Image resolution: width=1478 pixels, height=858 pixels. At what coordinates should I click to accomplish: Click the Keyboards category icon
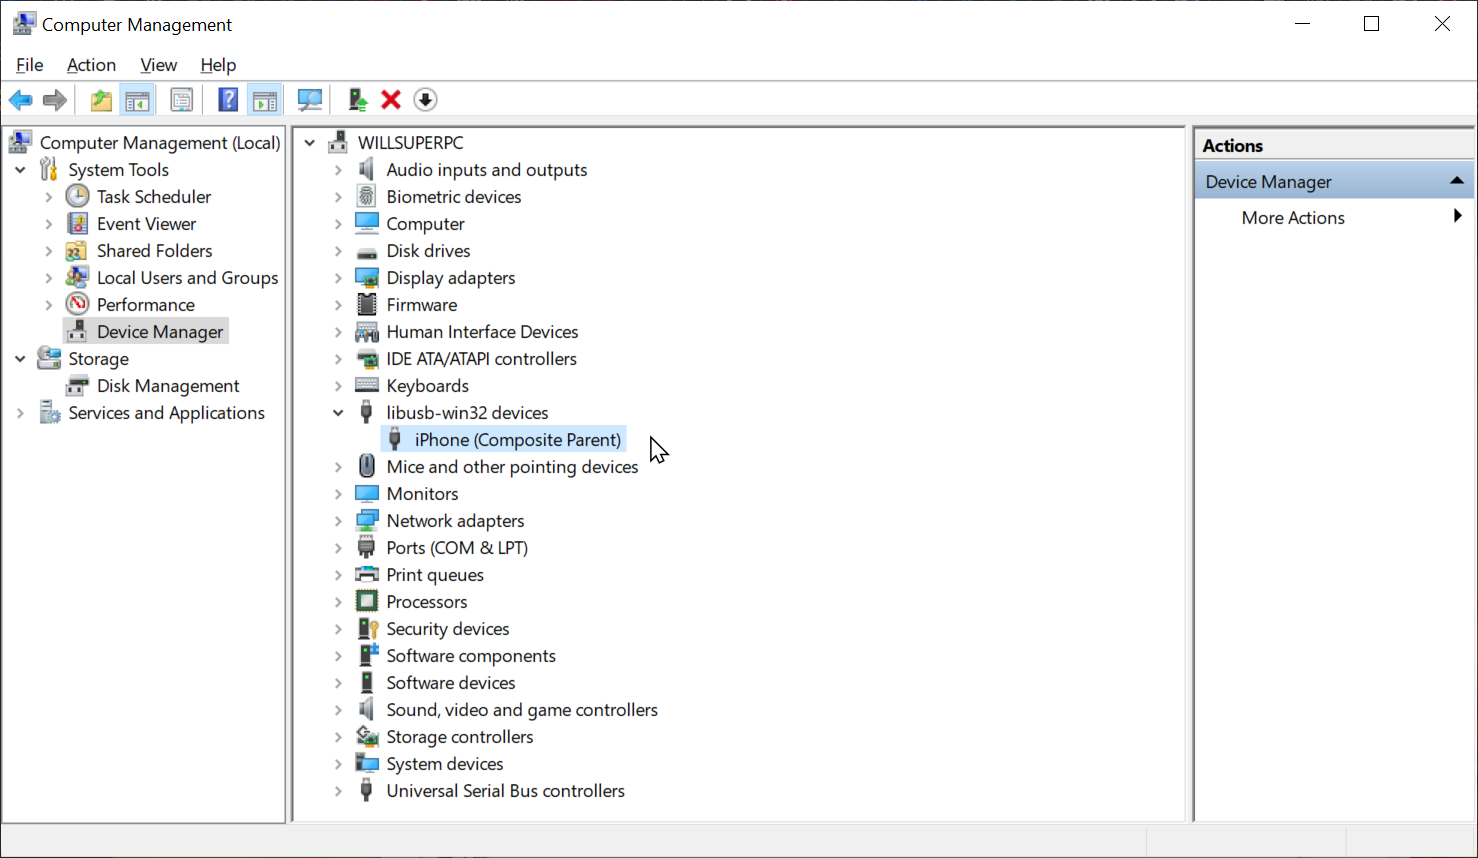(367, 386)
